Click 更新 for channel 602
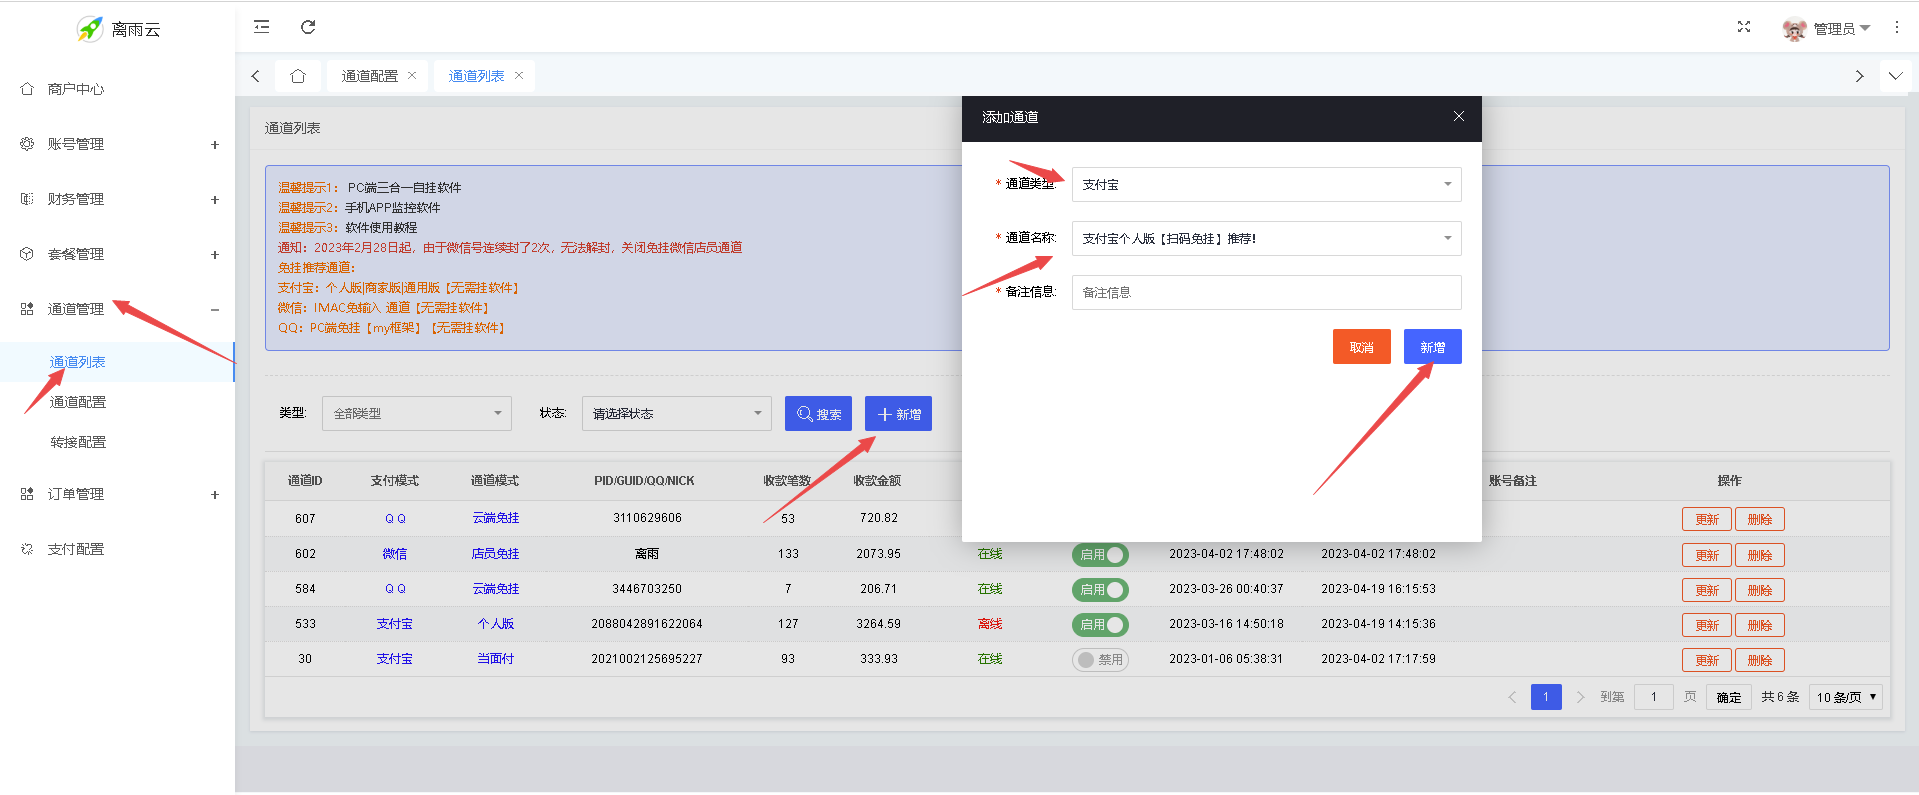The width and height of the screenshot is (1919, 795). [x=1707, y=556]
